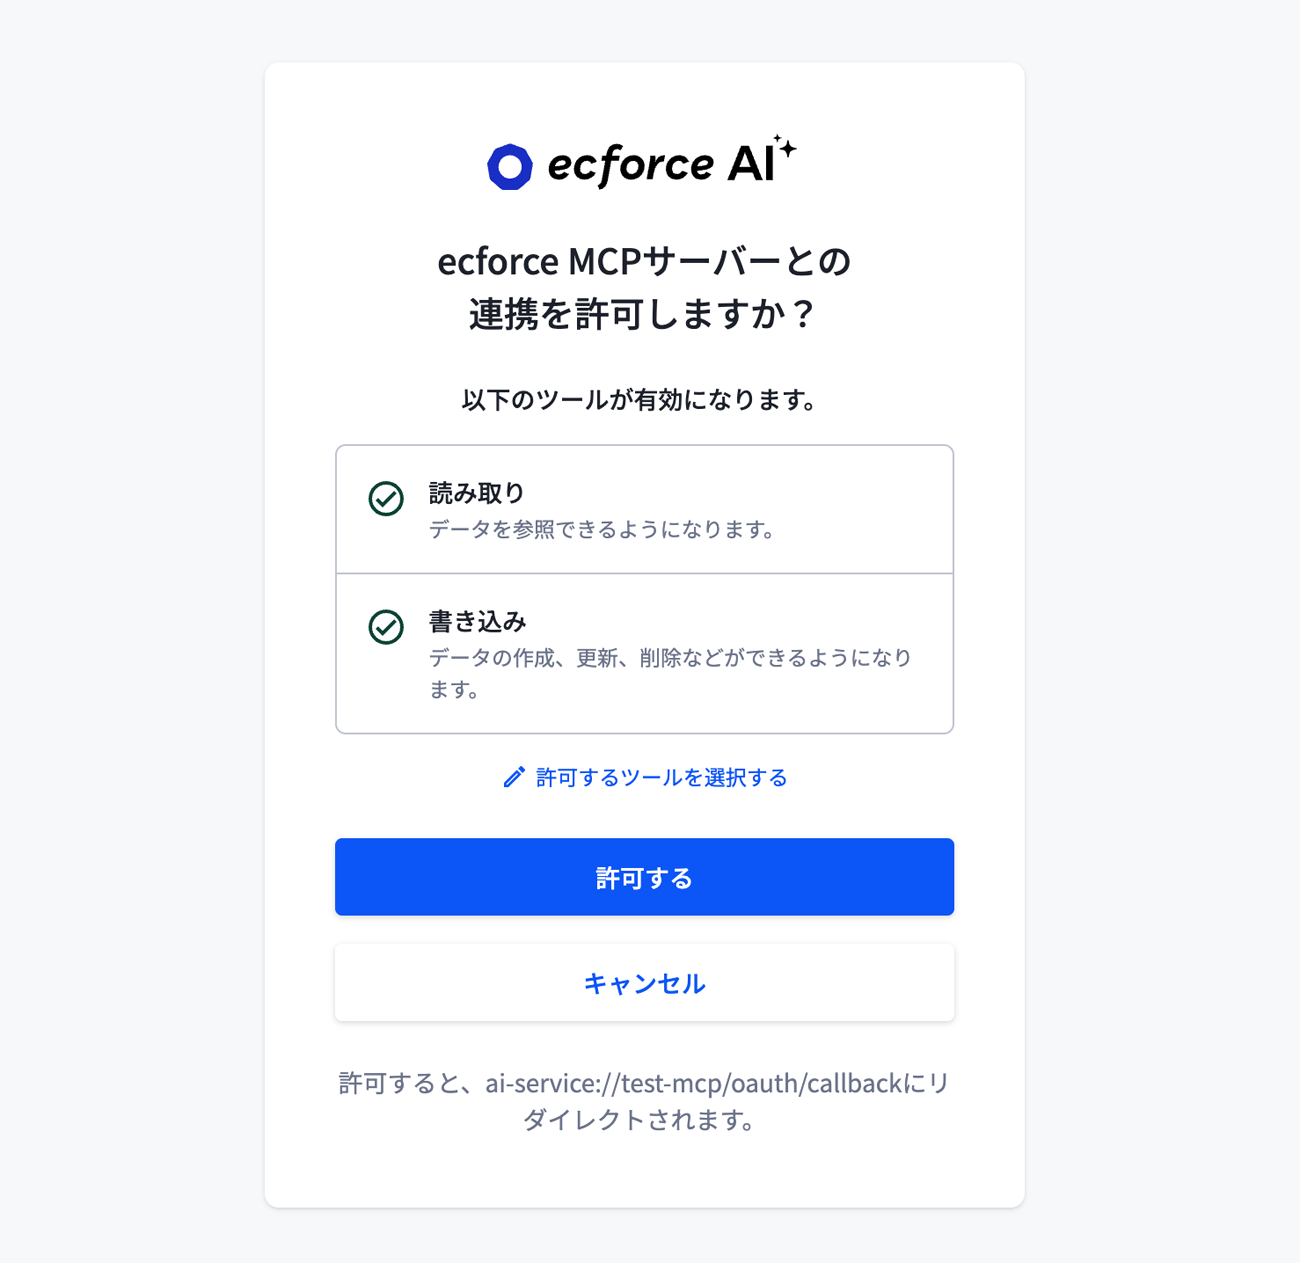Viewport: 1300px width, 1263px height.
Task: Click the word 'ecforce' in the logo
Action: click(631, 166)
